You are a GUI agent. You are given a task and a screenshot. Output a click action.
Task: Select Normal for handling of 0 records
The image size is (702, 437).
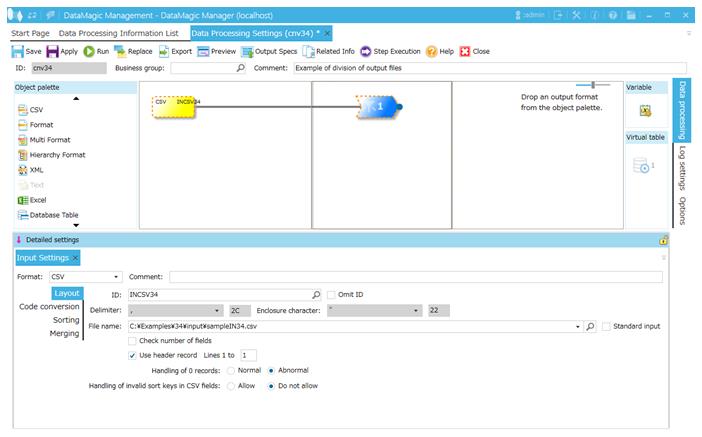(x=232, y=370)
